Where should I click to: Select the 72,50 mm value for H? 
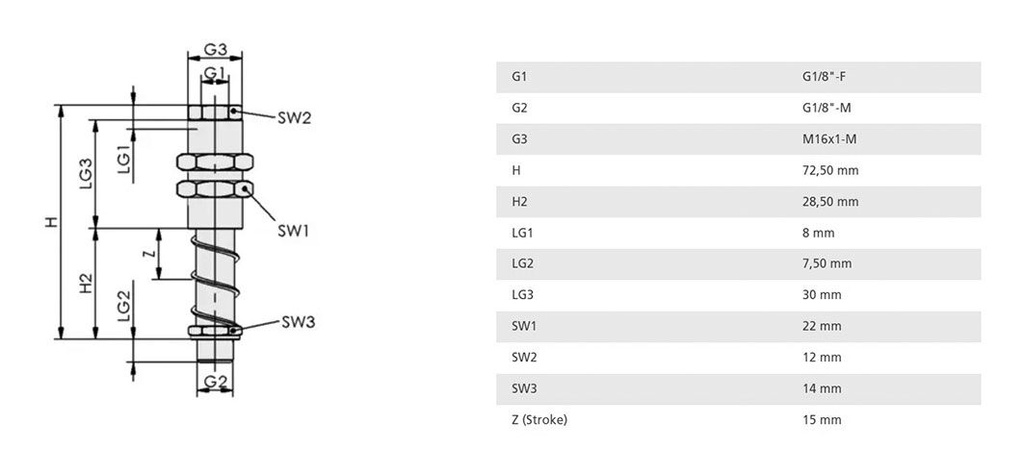point(830,170)
